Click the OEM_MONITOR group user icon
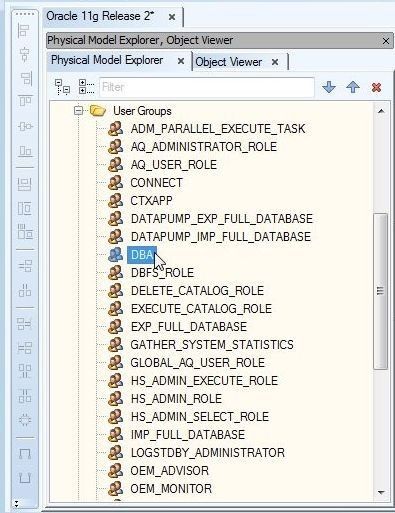Image resolution: width=395 pixels, height=513 pixels. click(116, 488)
